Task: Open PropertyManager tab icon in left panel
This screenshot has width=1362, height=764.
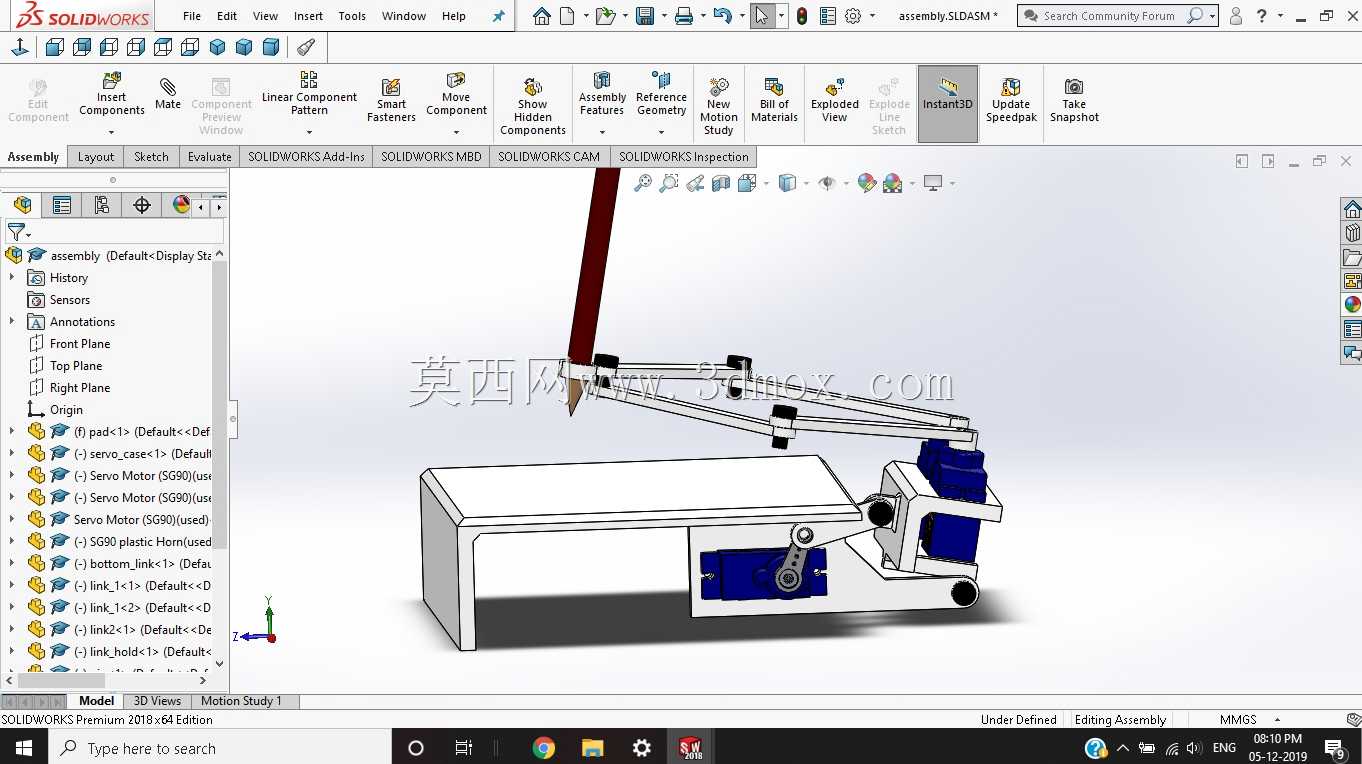Action: pyautogui.click(x=62, y=205)
